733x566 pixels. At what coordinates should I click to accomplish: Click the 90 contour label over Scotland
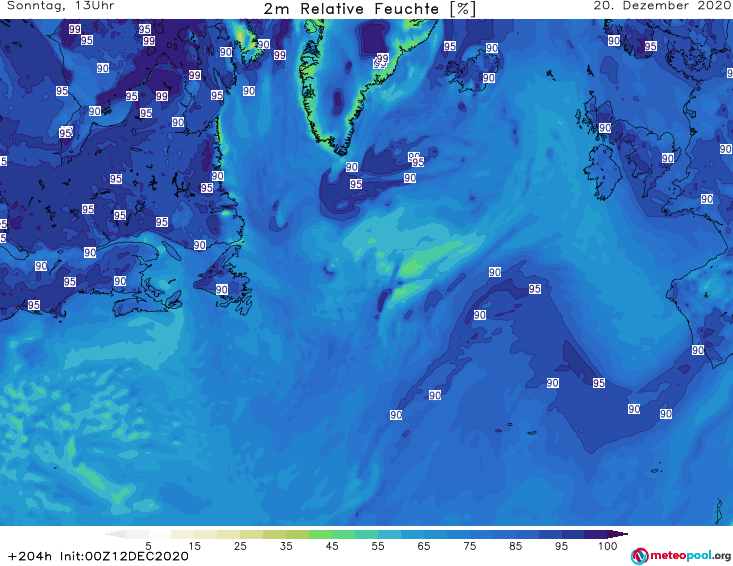point(605,128)
